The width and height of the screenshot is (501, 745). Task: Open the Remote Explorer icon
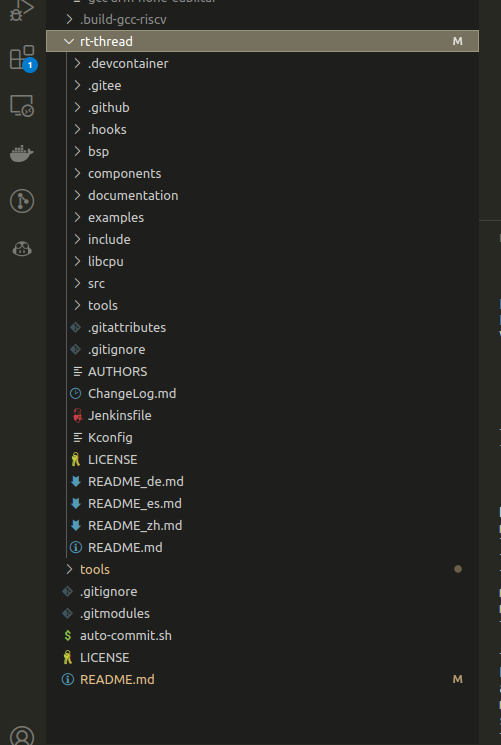[x=22, y=105]
